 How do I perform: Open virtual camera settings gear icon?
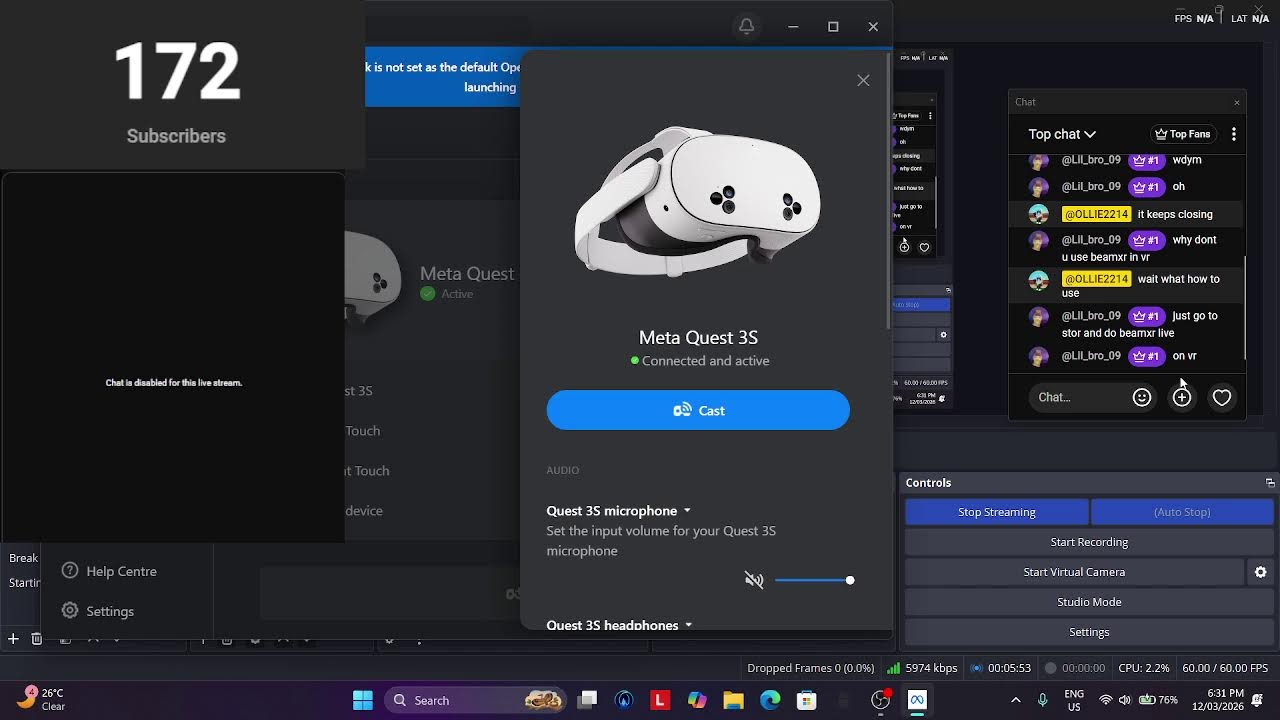[x=1260, y=572]
